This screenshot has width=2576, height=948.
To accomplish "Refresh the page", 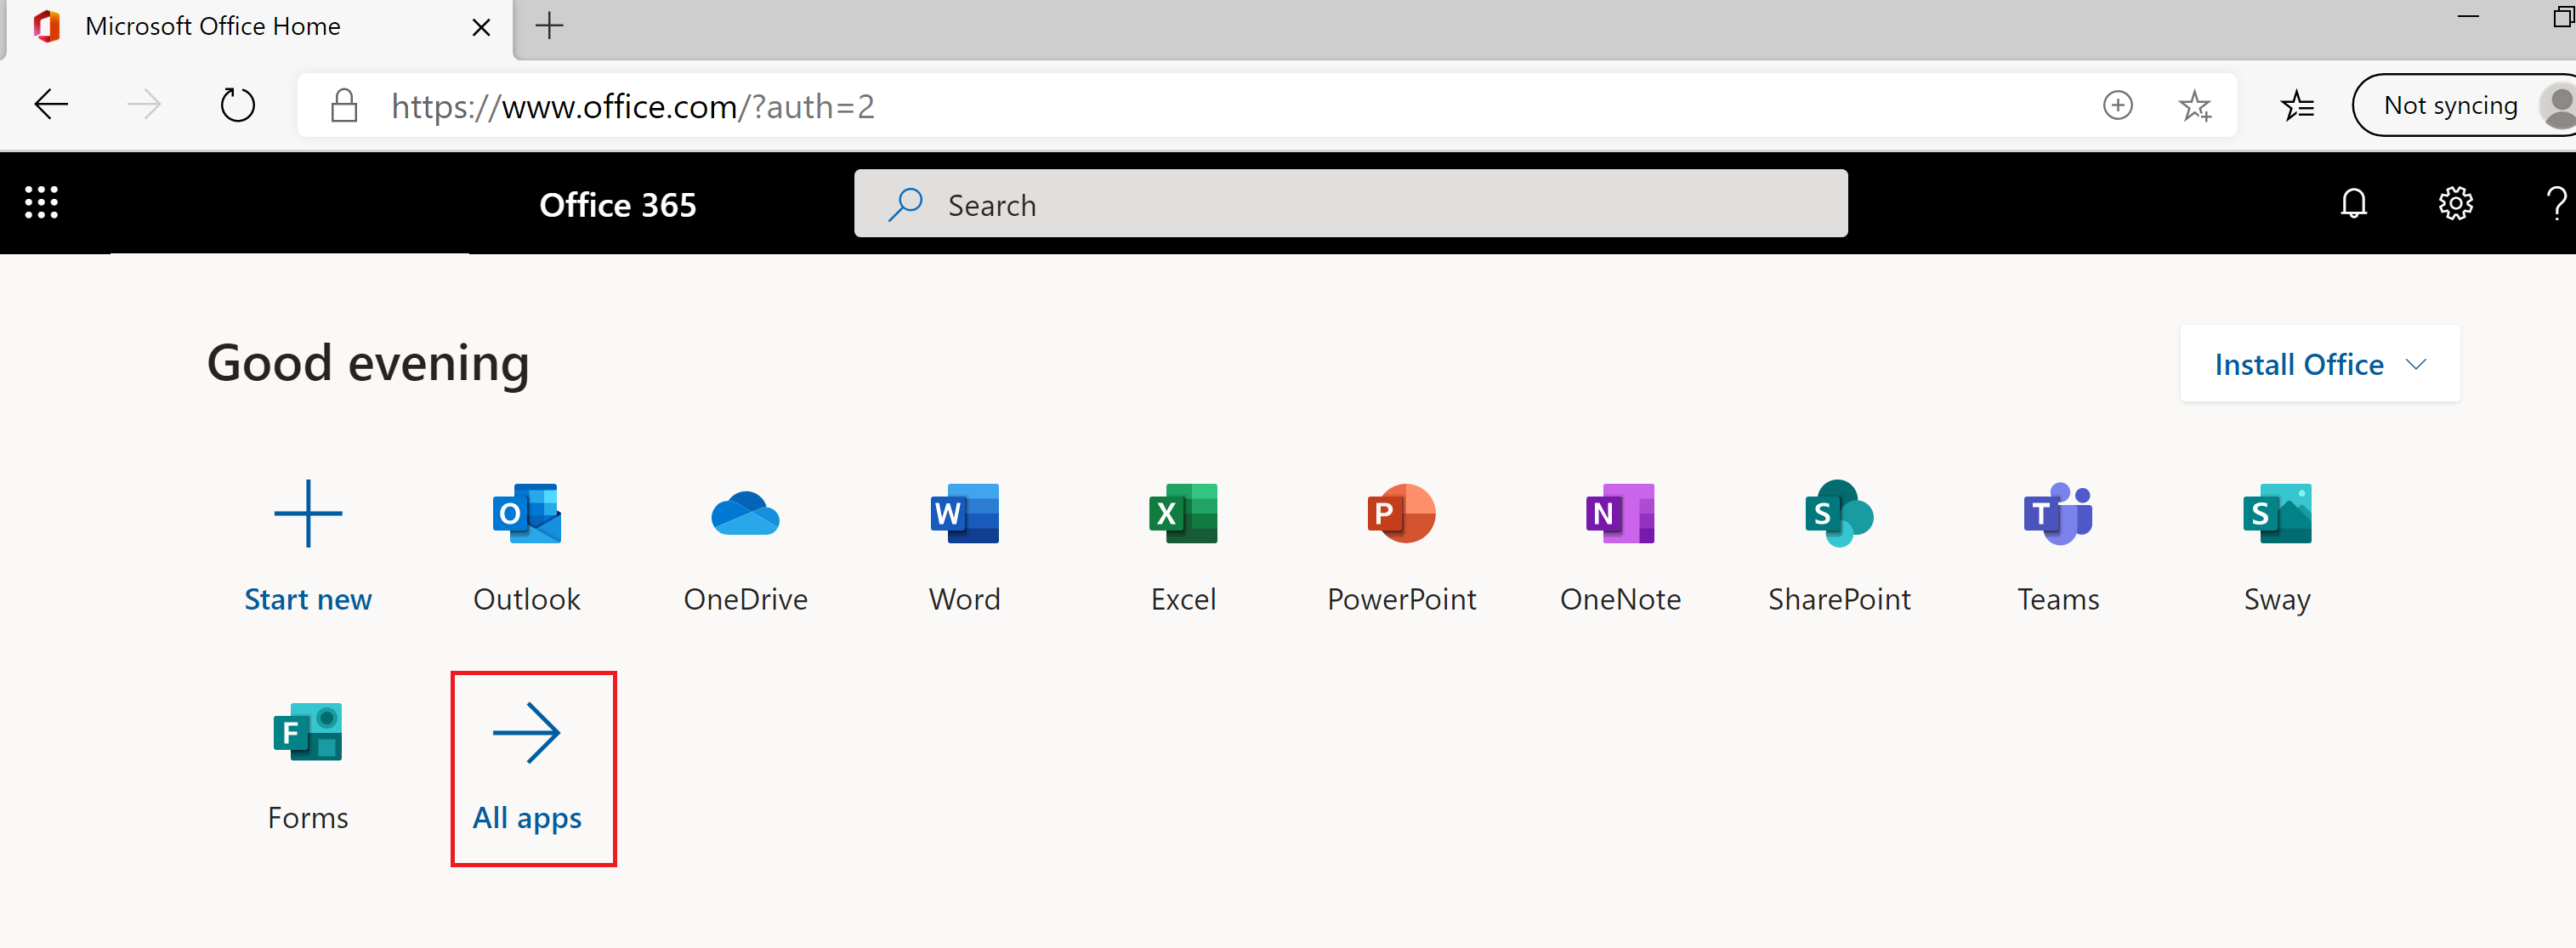I will coord(237,104).
